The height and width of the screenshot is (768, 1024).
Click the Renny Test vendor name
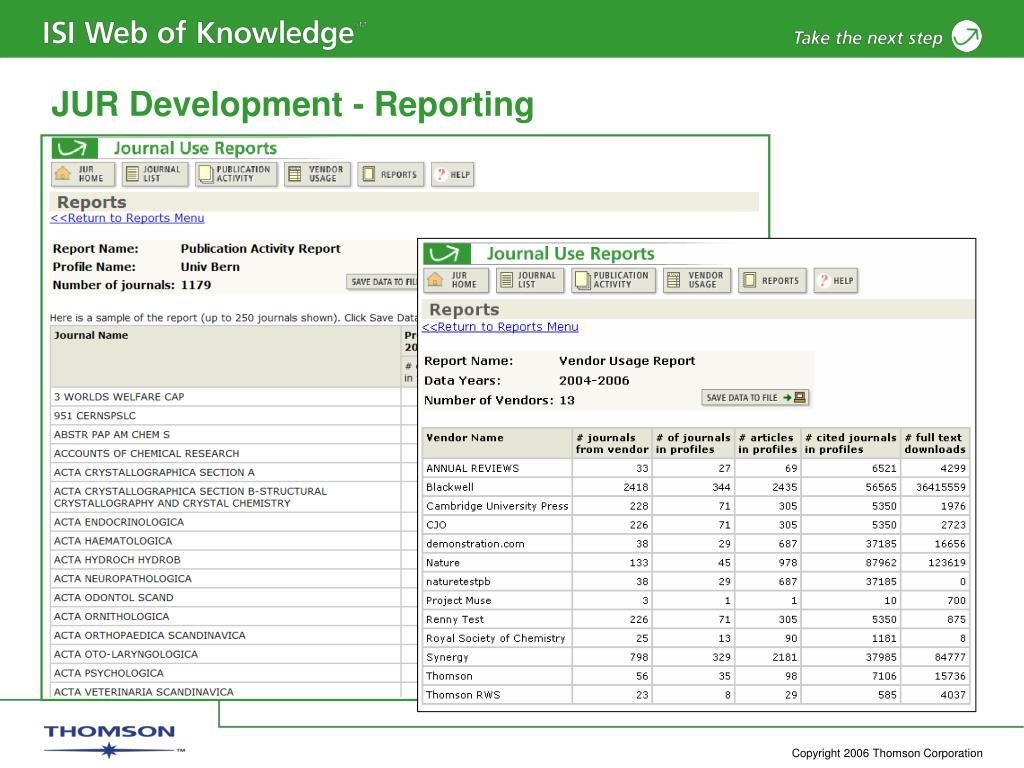coord(455,620)
